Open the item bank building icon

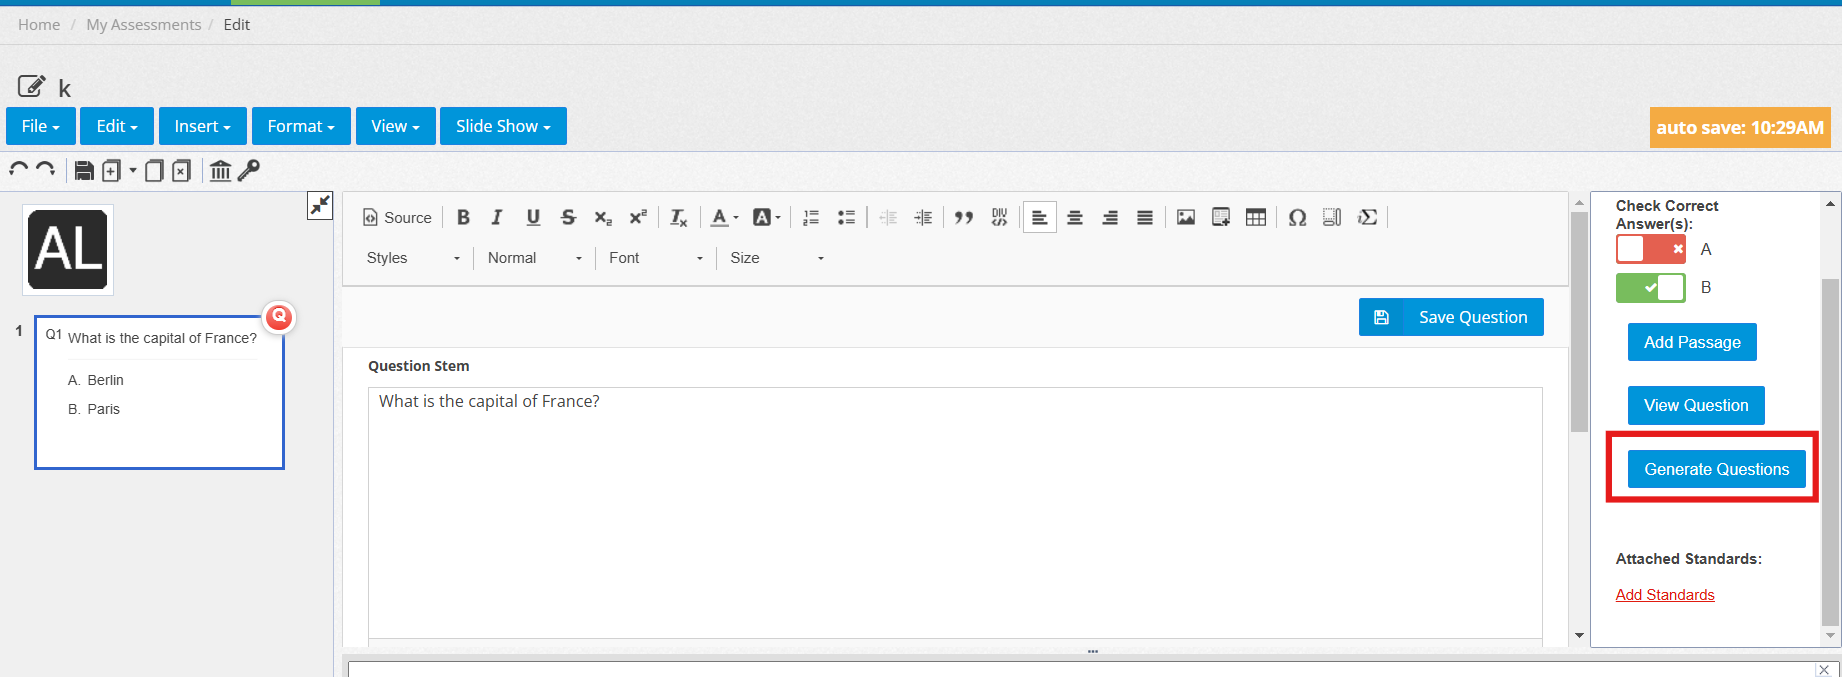(220, 171)
